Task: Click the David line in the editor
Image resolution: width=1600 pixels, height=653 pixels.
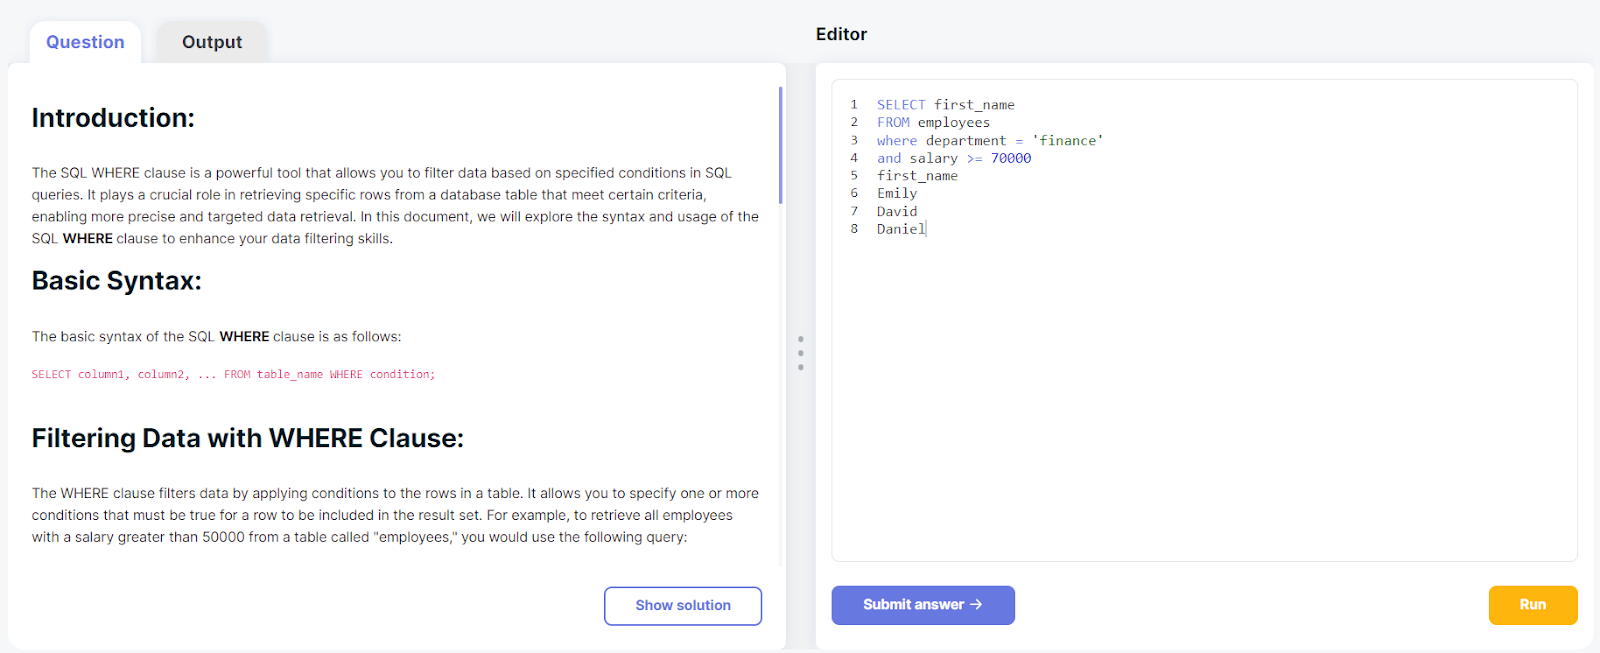Action: (896, 212)
